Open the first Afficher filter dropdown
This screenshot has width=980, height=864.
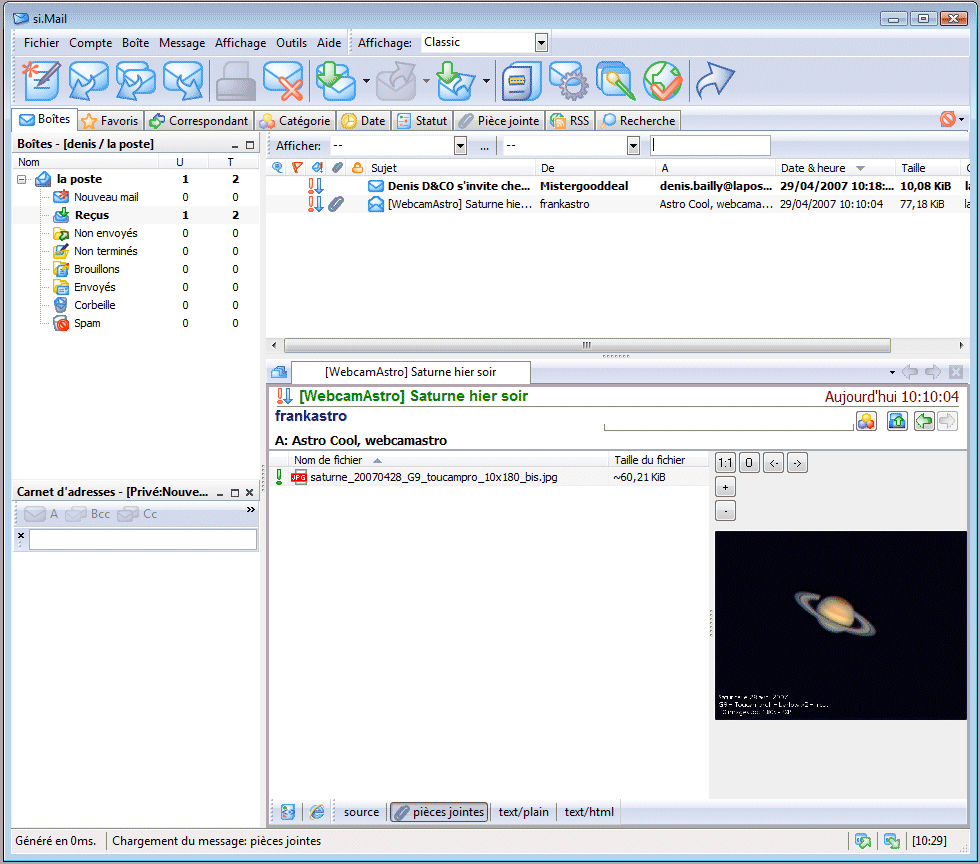(459, 145)
